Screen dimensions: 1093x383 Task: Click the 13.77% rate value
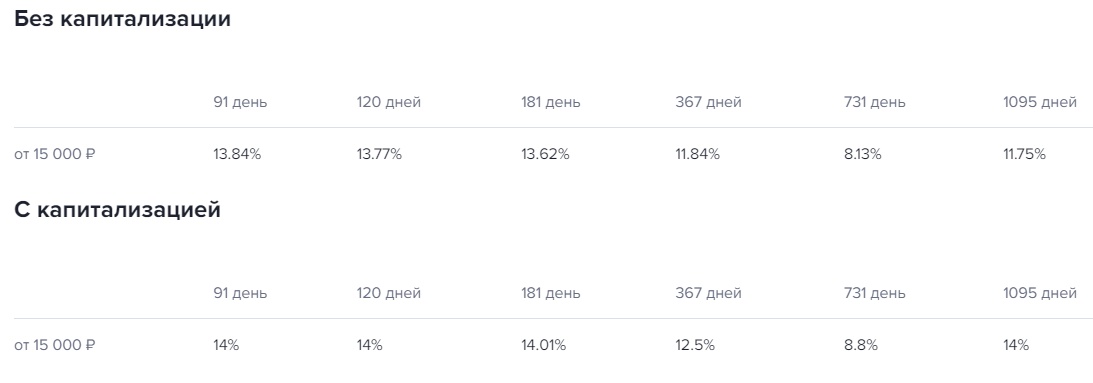379,154
